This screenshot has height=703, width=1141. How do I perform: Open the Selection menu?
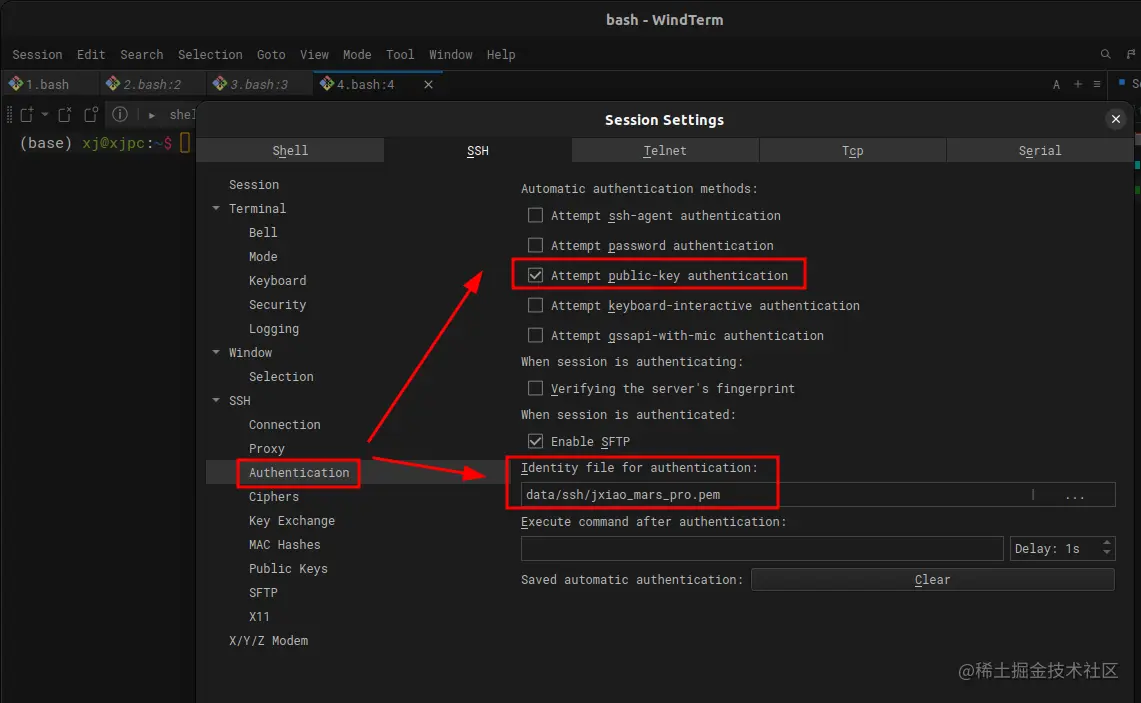(210, 55)
